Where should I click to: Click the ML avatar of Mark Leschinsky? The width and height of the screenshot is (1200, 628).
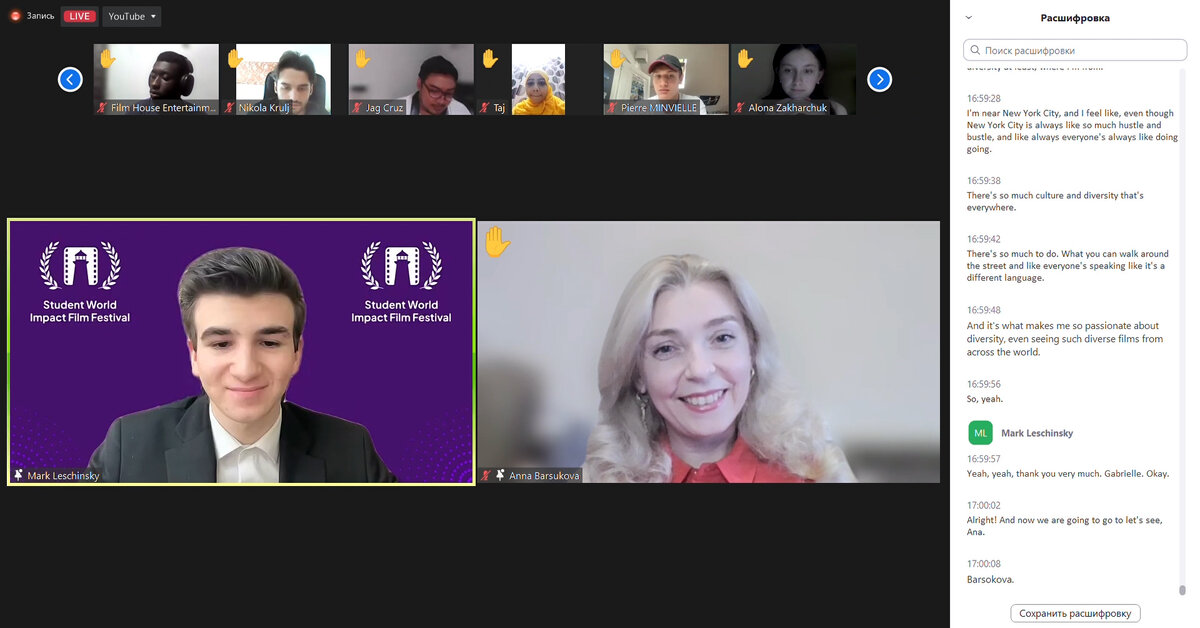pos(980,433)
